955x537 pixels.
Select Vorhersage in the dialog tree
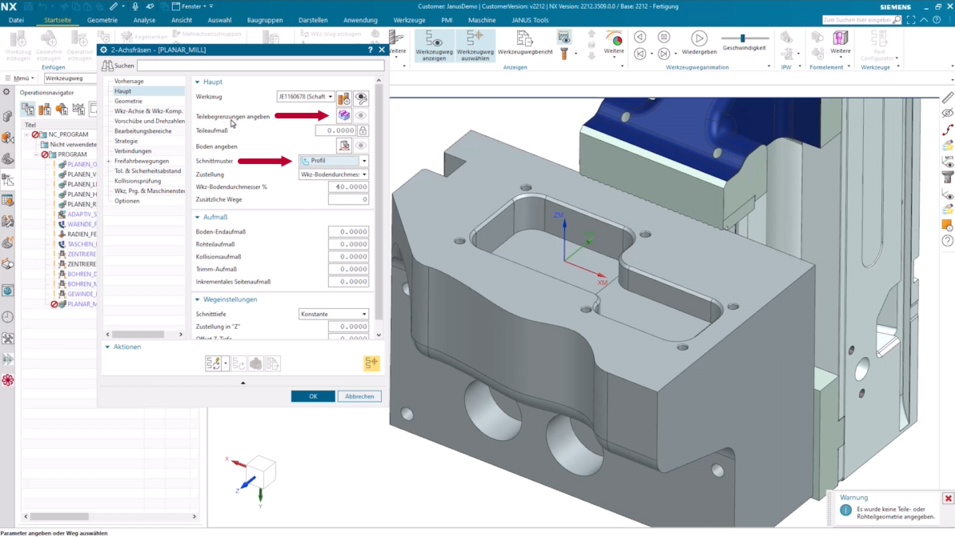click(129, 81)
